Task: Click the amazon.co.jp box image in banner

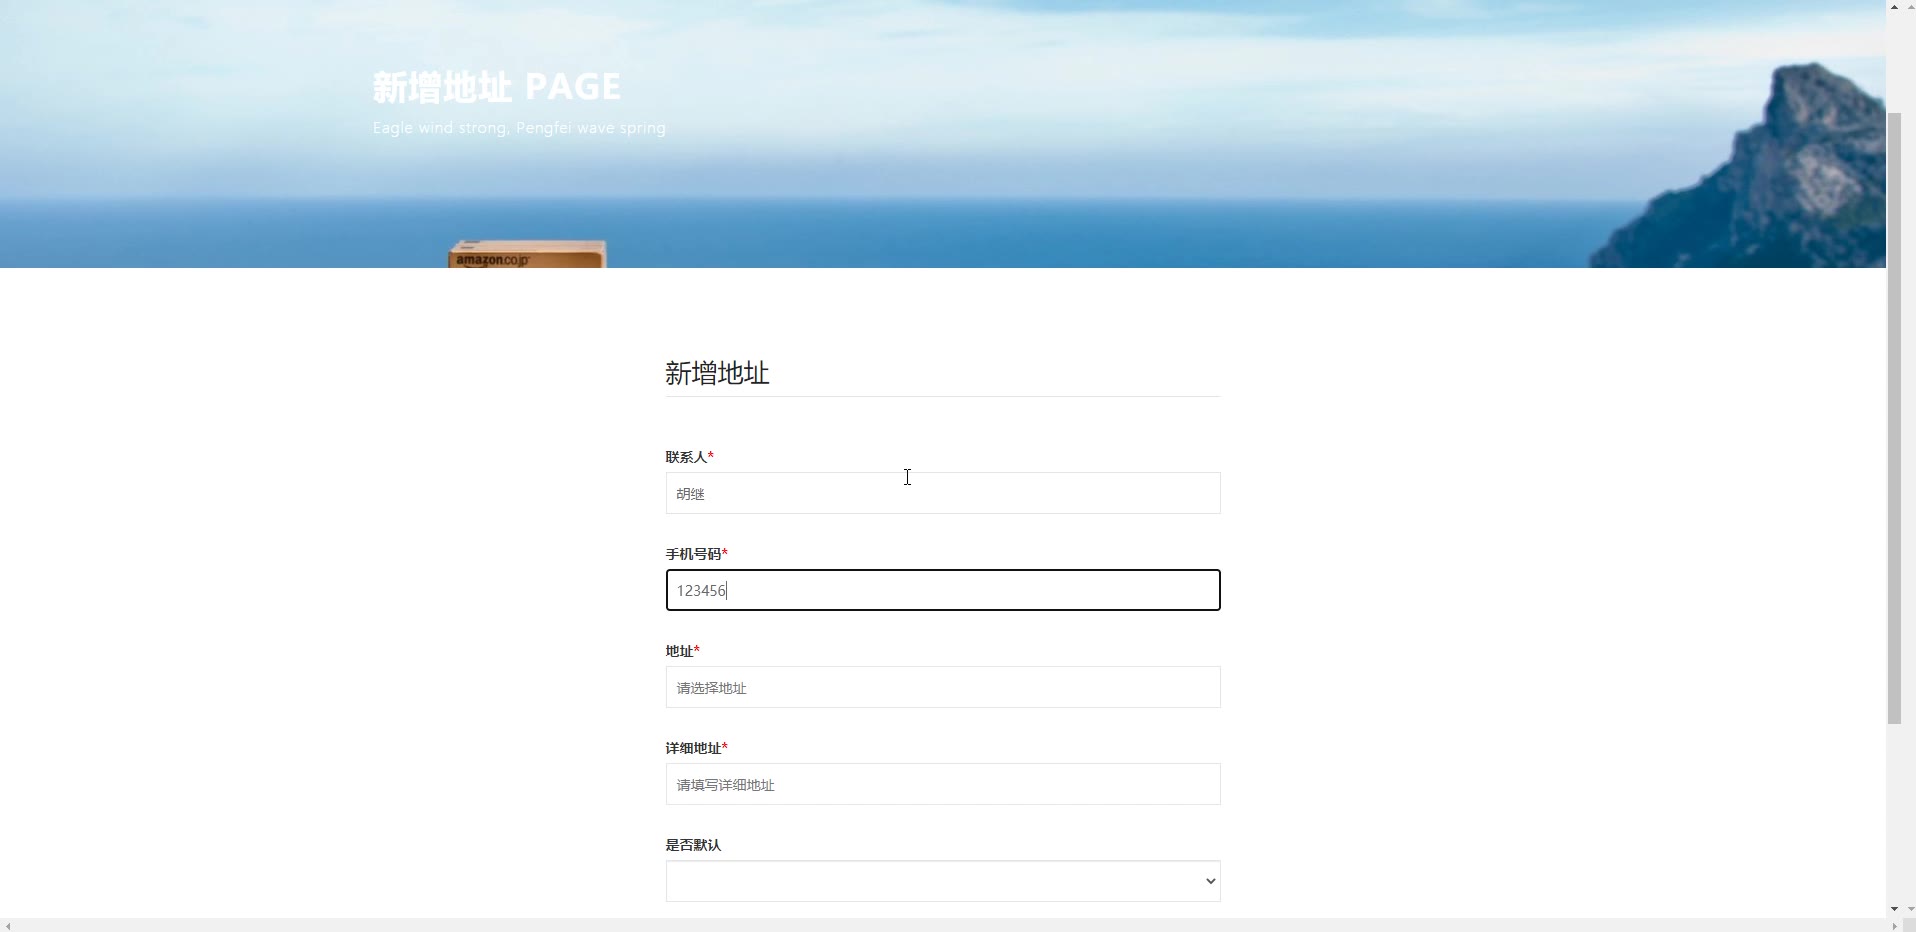Action: 527,254
